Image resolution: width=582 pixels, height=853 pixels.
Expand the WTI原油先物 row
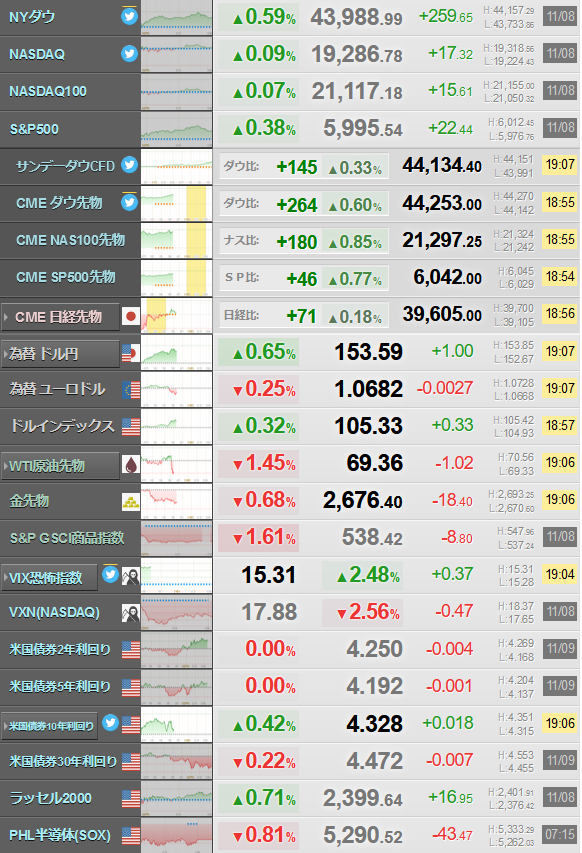tap(60, 466)
